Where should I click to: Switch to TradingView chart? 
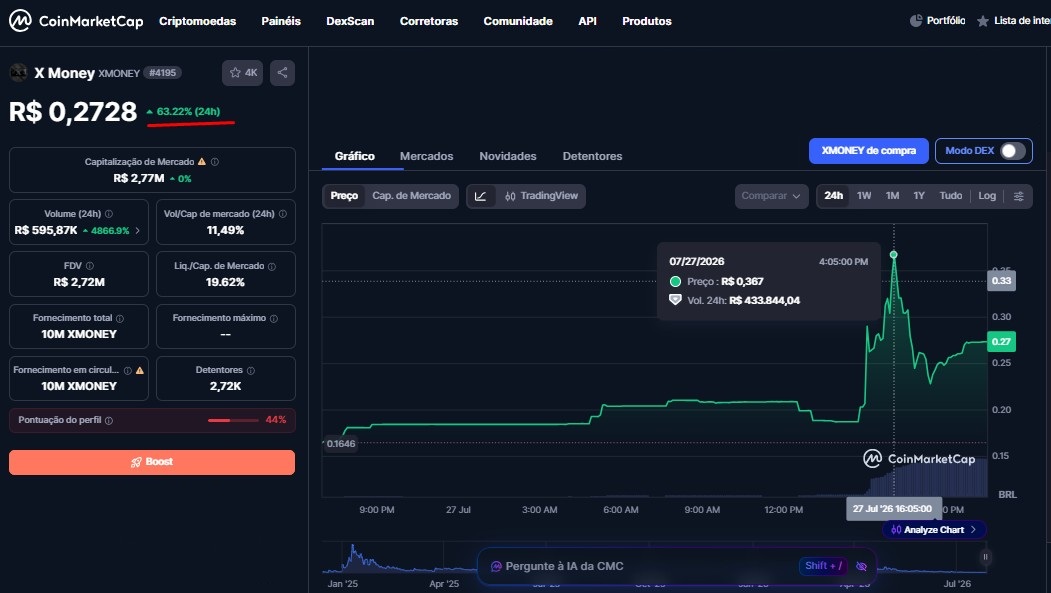541,196
